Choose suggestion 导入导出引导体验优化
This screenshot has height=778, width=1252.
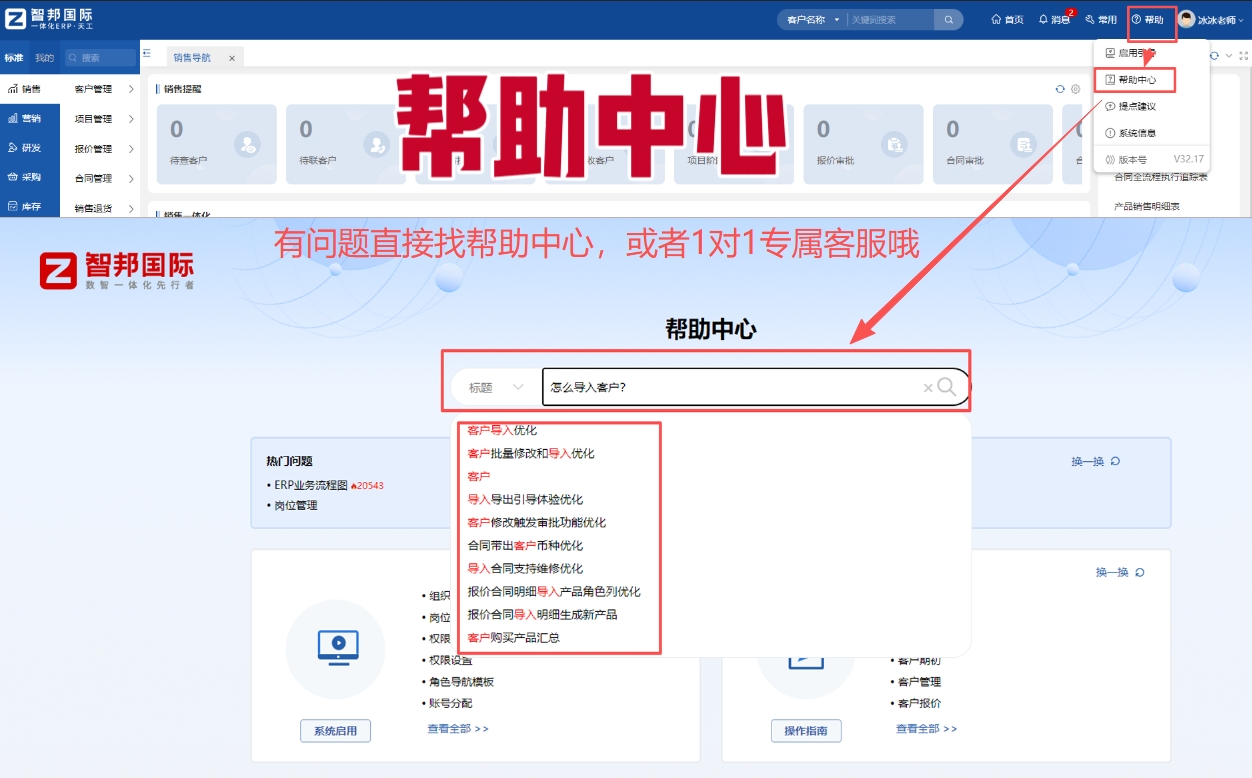(x=525, y=499)
